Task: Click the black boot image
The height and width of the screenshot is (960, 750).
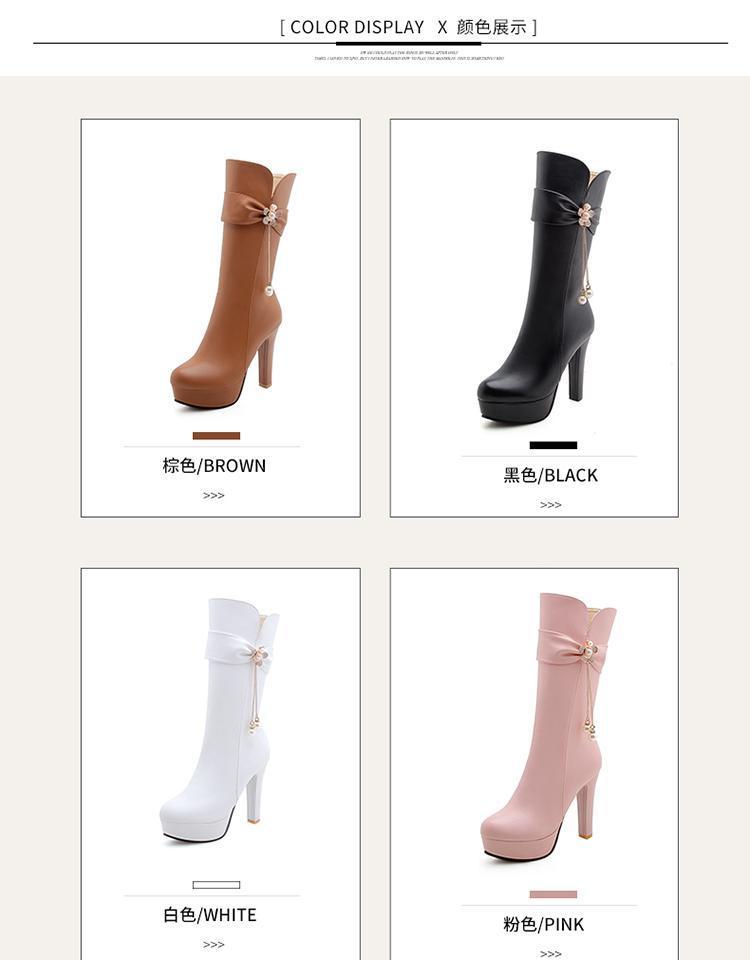Action: pos(544,288)
